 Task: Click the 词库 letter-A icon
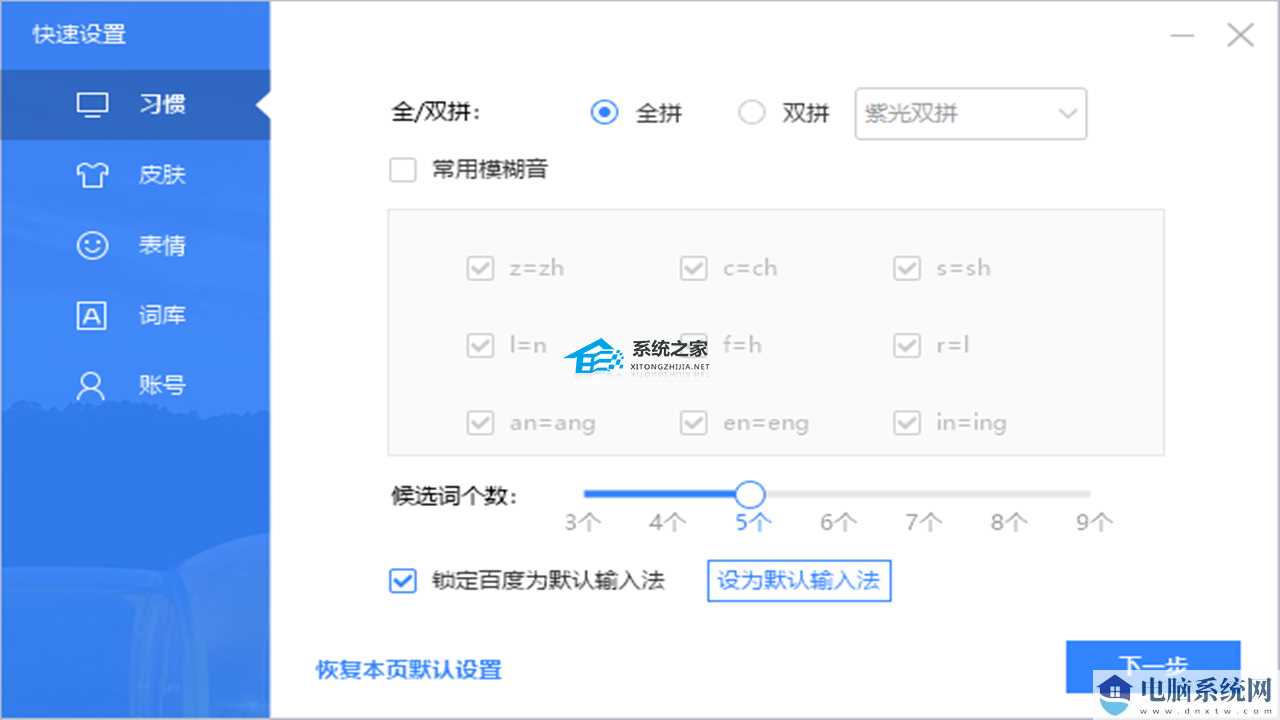91,314
